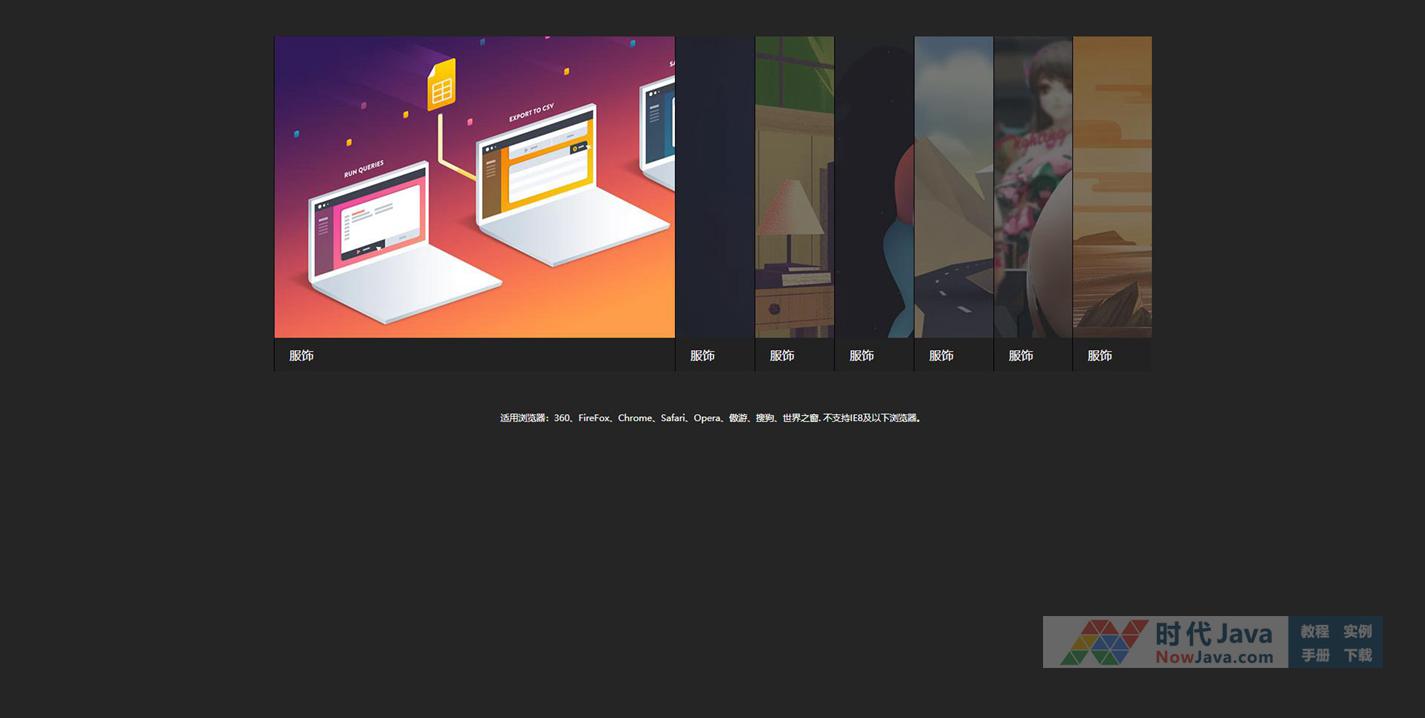Click the NowJava.com site name text

1214,657
